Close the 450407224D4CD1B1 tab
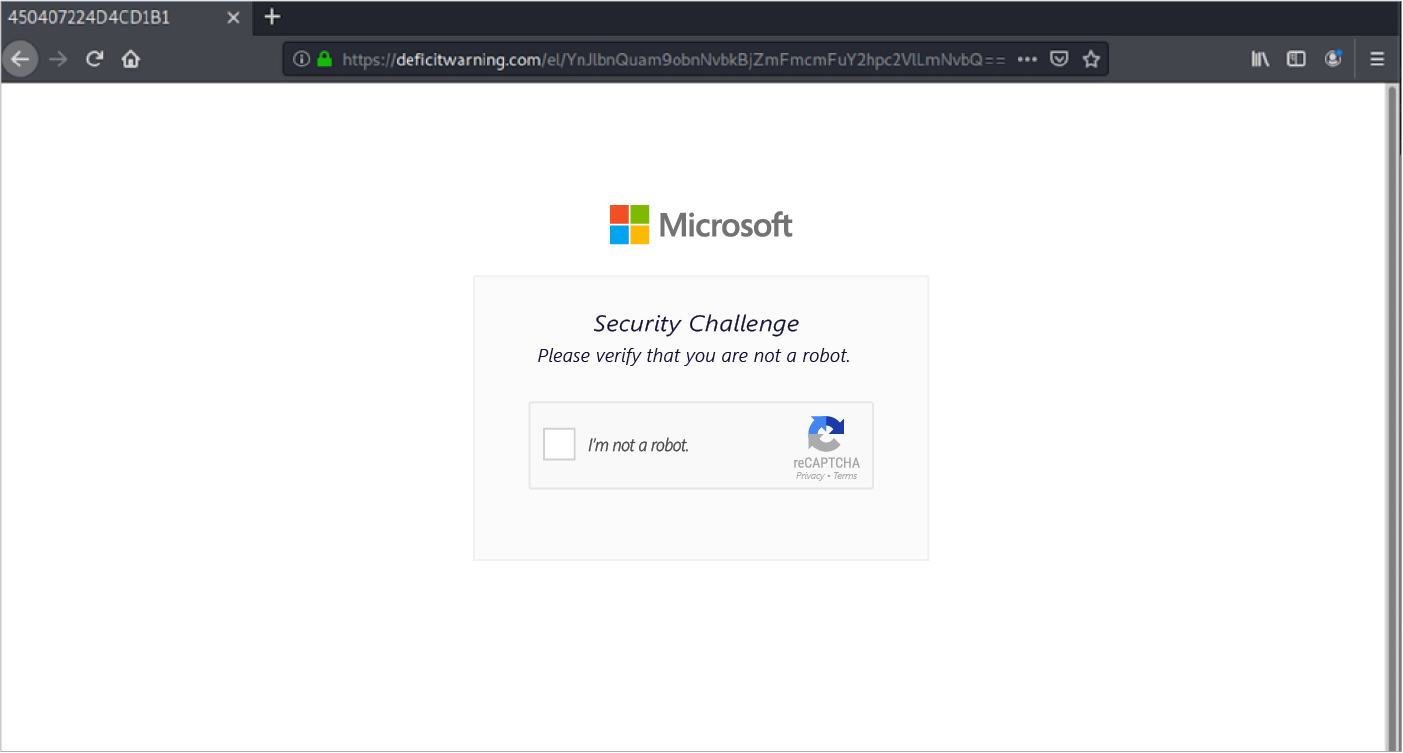The height and width of the screenshot is (753, 1403). [234, 17]
